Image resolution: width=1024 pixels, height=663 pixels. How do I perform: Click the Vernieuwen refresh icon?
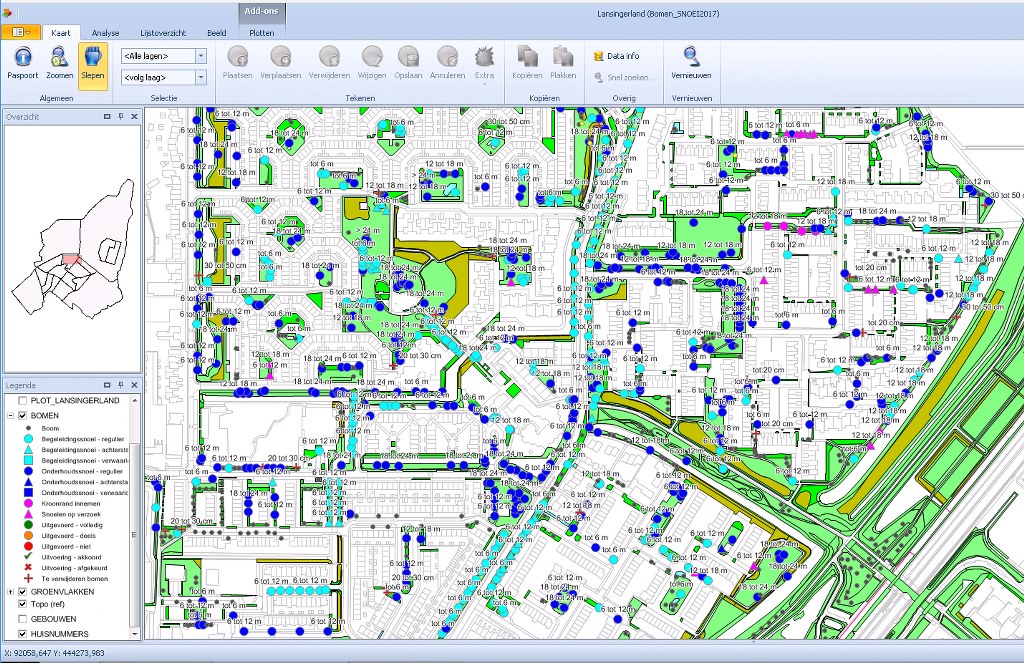691,62
